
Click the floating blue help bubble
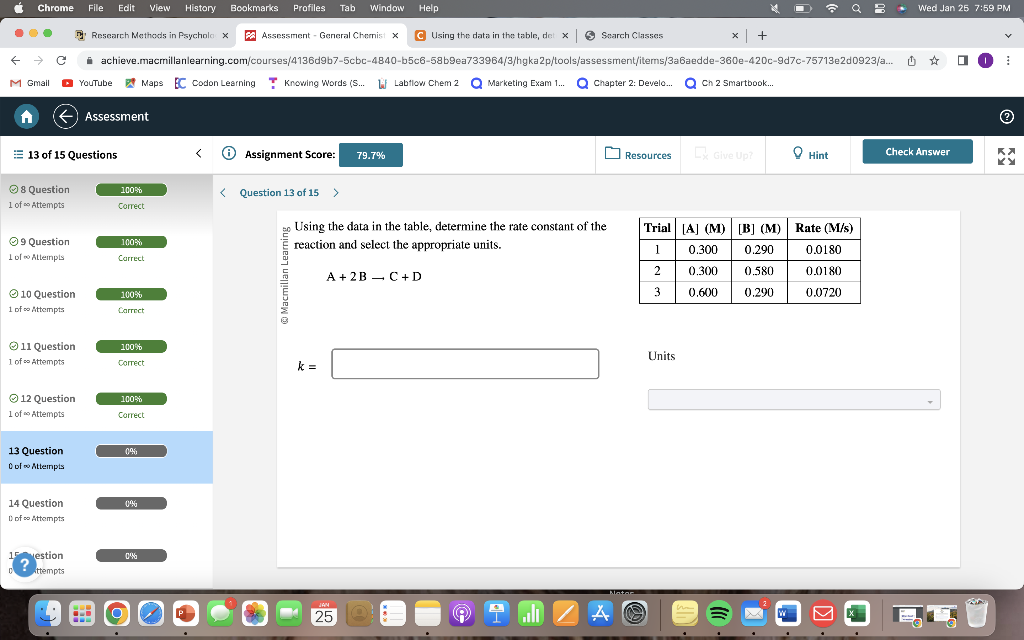tap(24, 564)
